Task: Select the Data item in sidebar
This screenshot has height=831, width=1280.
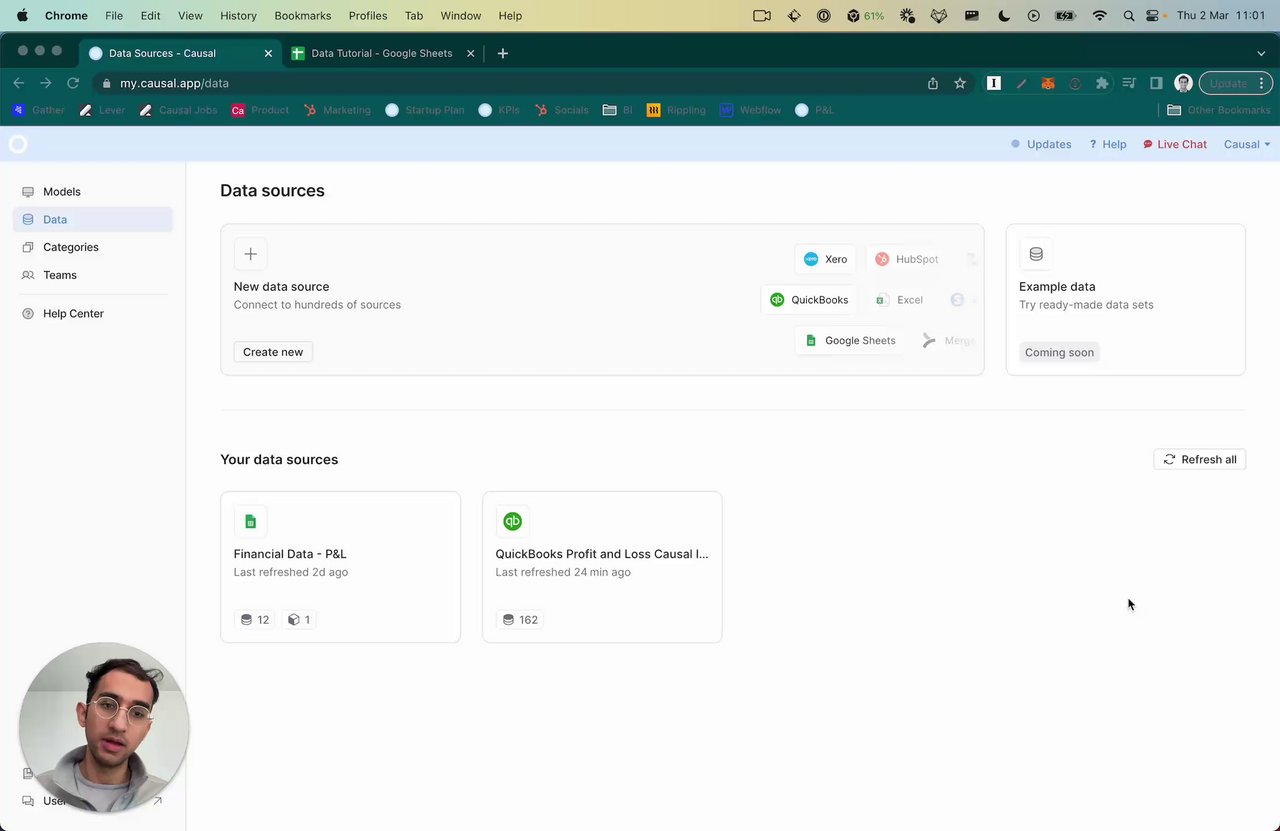Action: tap(93, 219)
